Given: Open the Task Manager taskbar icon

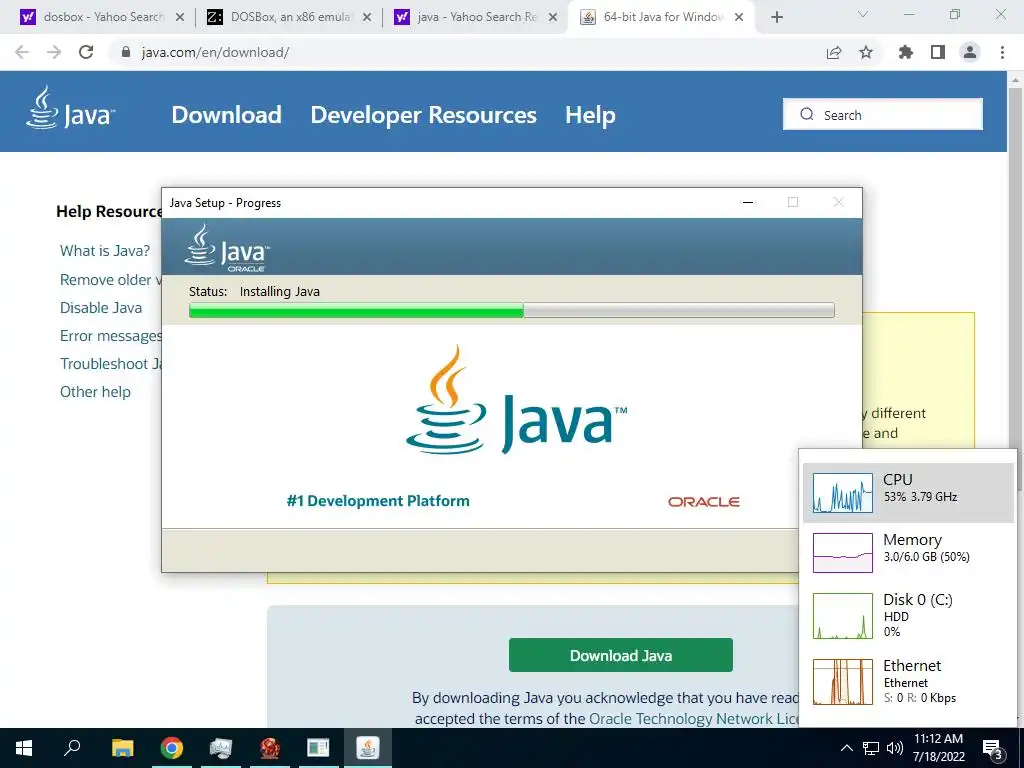Looking at the screenshot, I should point(221,748).
